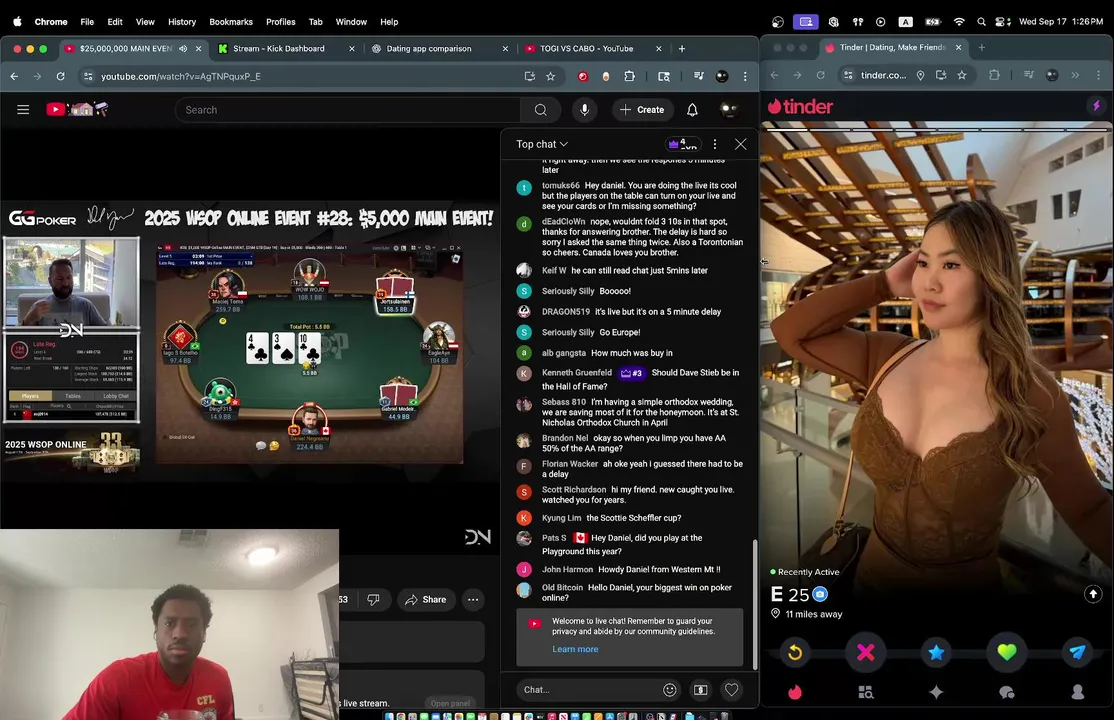
Task: Open Tinder Explore grid-search tab
Action: click(x=865, y=692)
